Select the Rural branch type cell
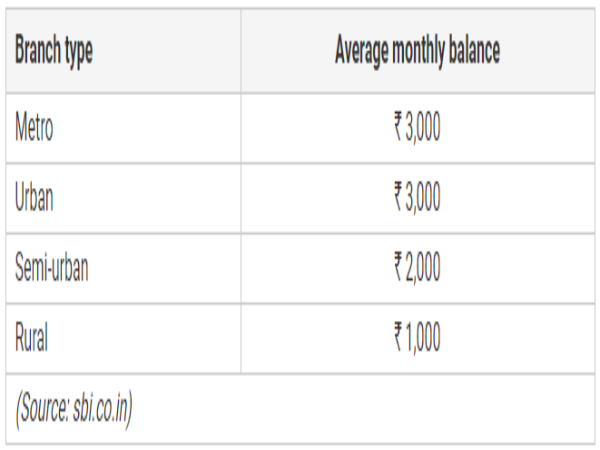The height and width of the screenshot is (450, 600). (x=32, y=338)
